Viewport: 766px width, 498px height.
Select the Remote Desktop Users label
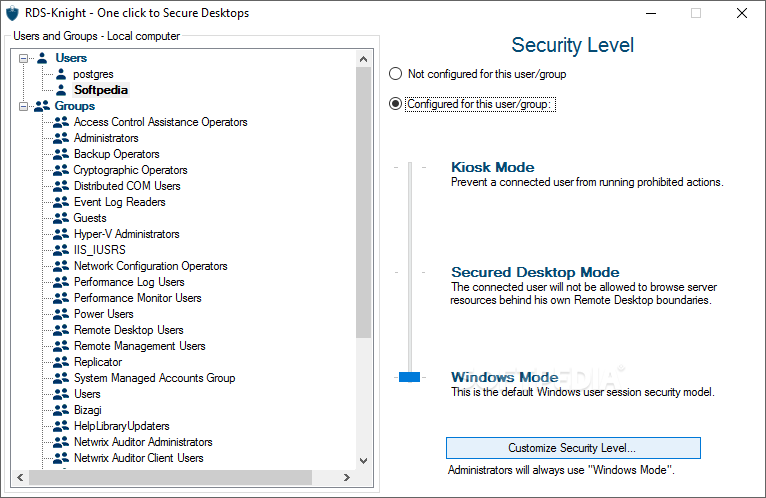(x=128, y=330)
